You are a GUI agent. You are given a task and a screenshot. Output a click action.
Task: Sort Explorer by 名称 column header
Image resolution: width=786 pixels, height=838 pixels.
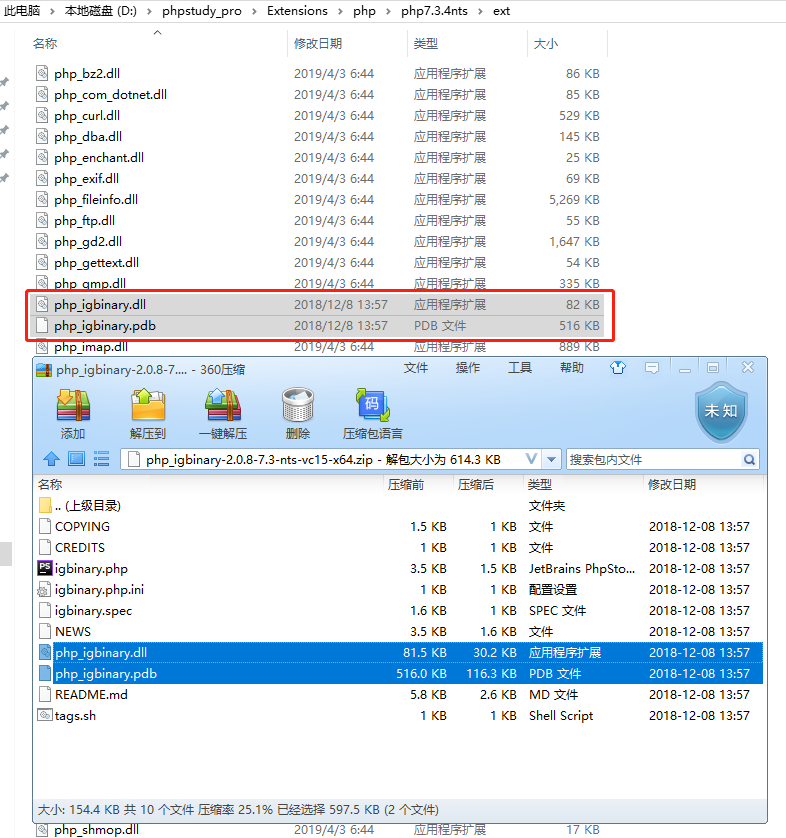[45, 43]
